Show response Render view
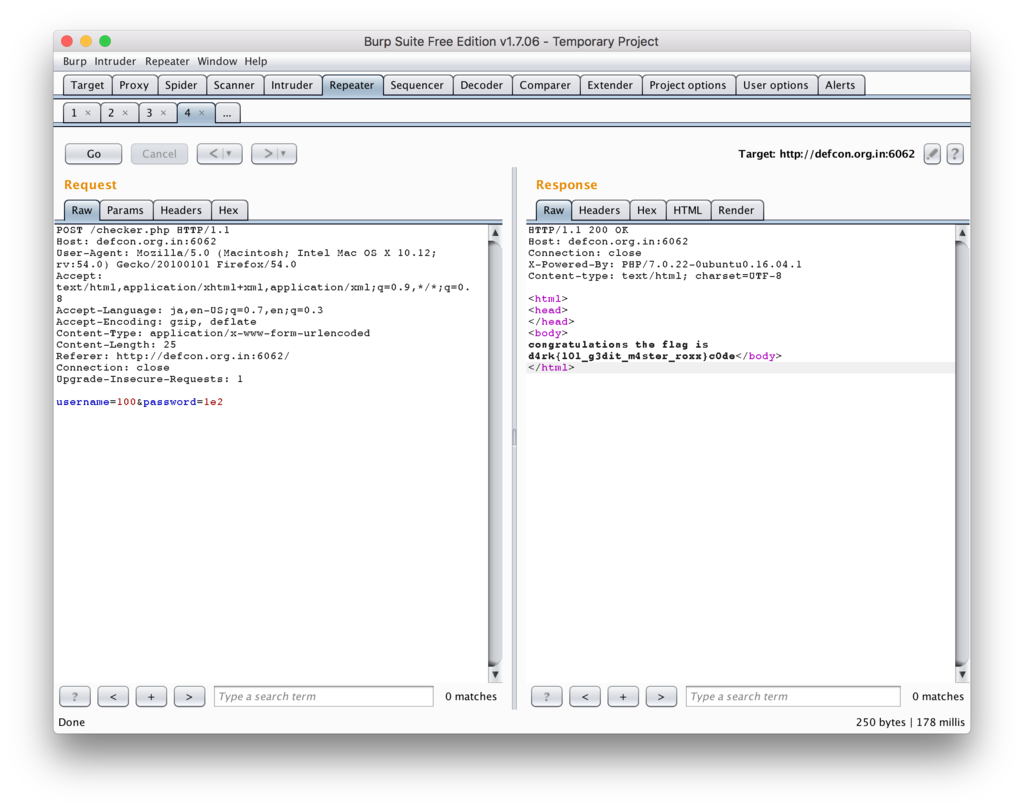Viewport: 1024px width, 810px height. coord(736,210)
